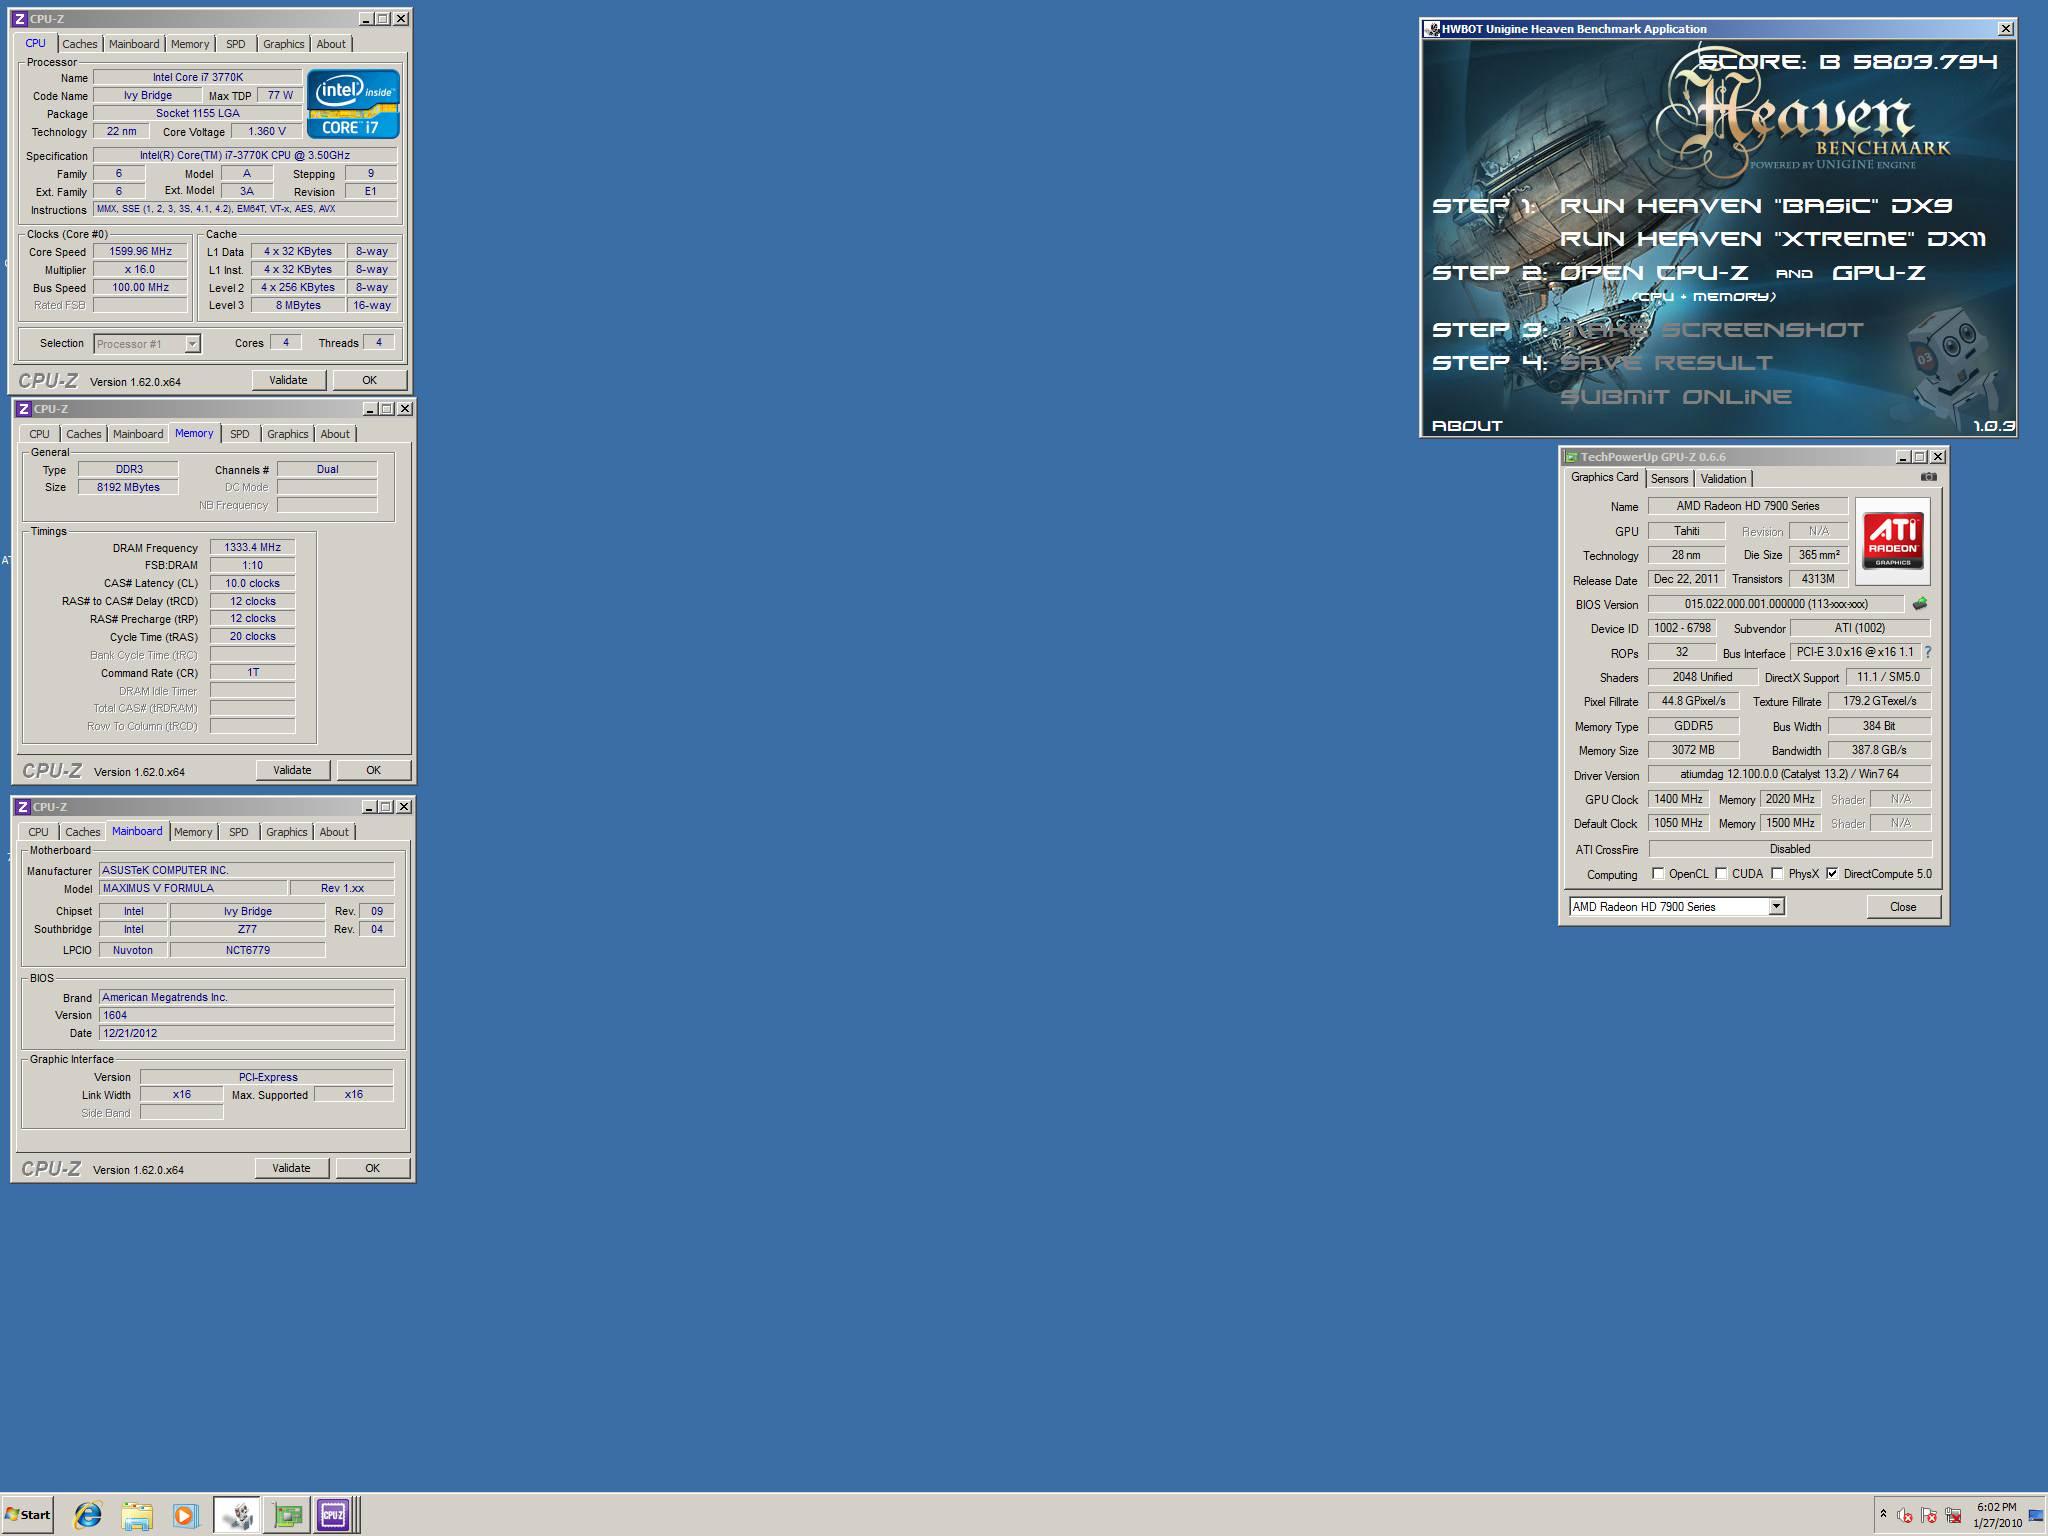The height and width of the screenshot is (1536, 2048).
Task: Launch Windows Media Player from the taskbar
Action: pyautogui.click(x=185, y=1515)
